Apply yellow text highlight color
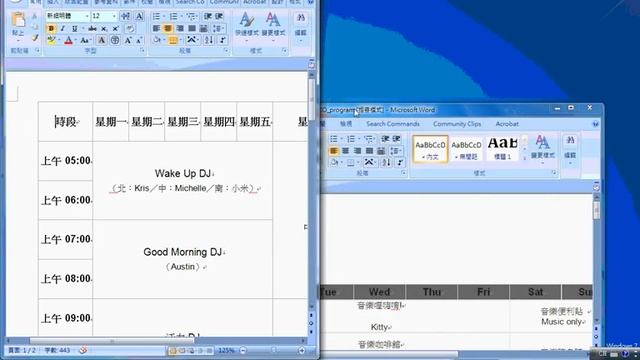The width and height of the screenshot is (640, 360). tap(51, 40)
